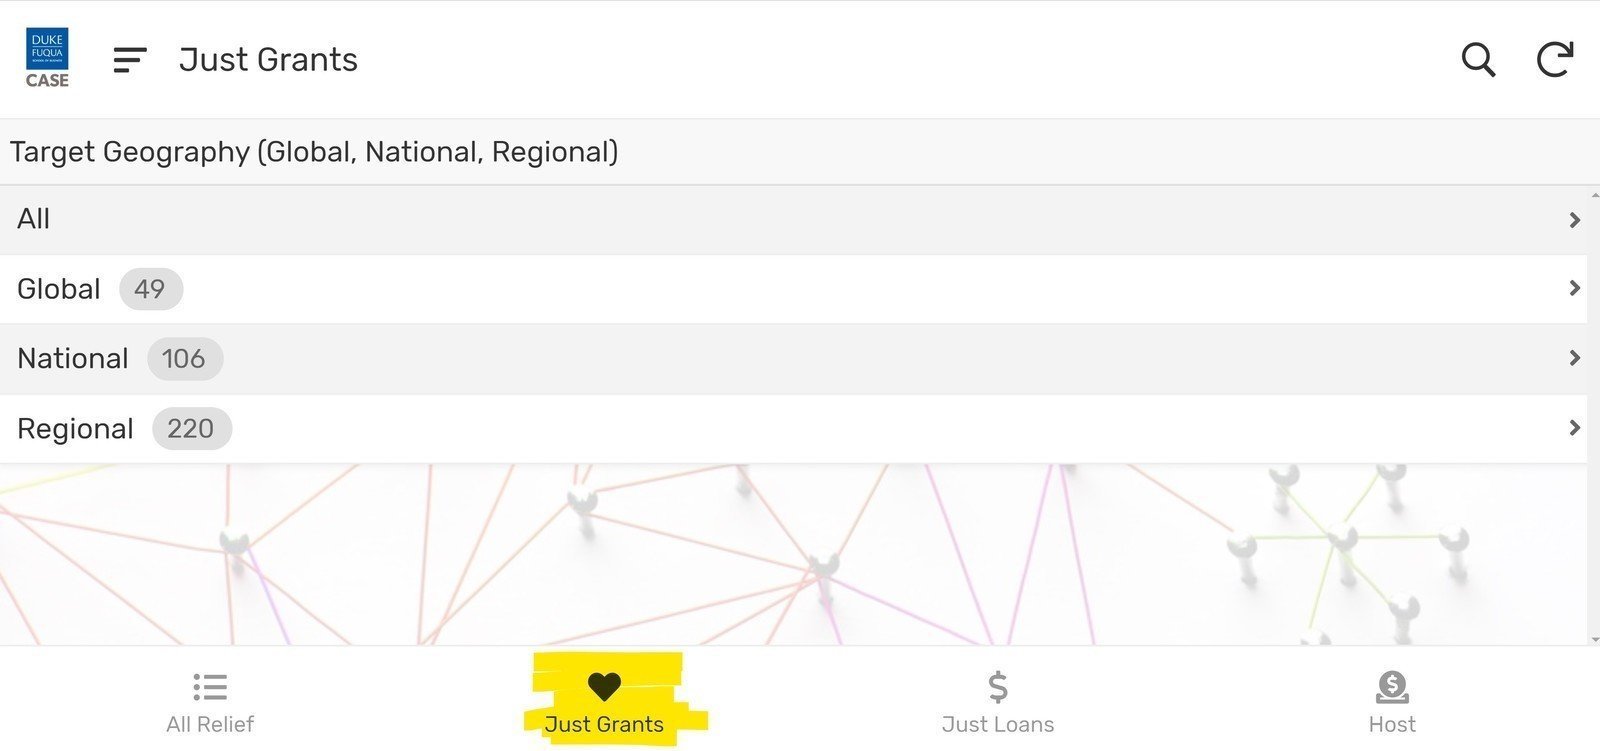This screenshot has width=1600, height=751.
Task: Select the Just Loans dollar icon
Action: click(998, 687)
